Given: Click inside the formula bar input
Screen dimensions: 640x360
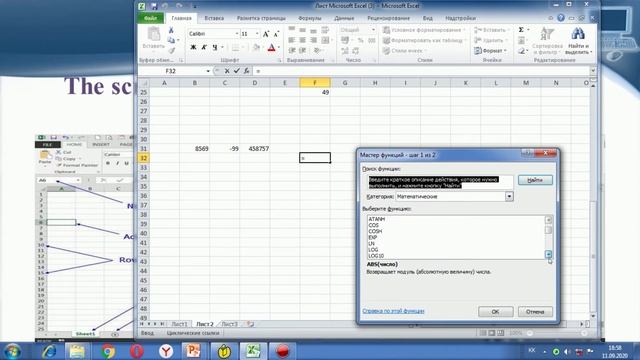Looking at the screenshot, I should [x=420, y=71].
